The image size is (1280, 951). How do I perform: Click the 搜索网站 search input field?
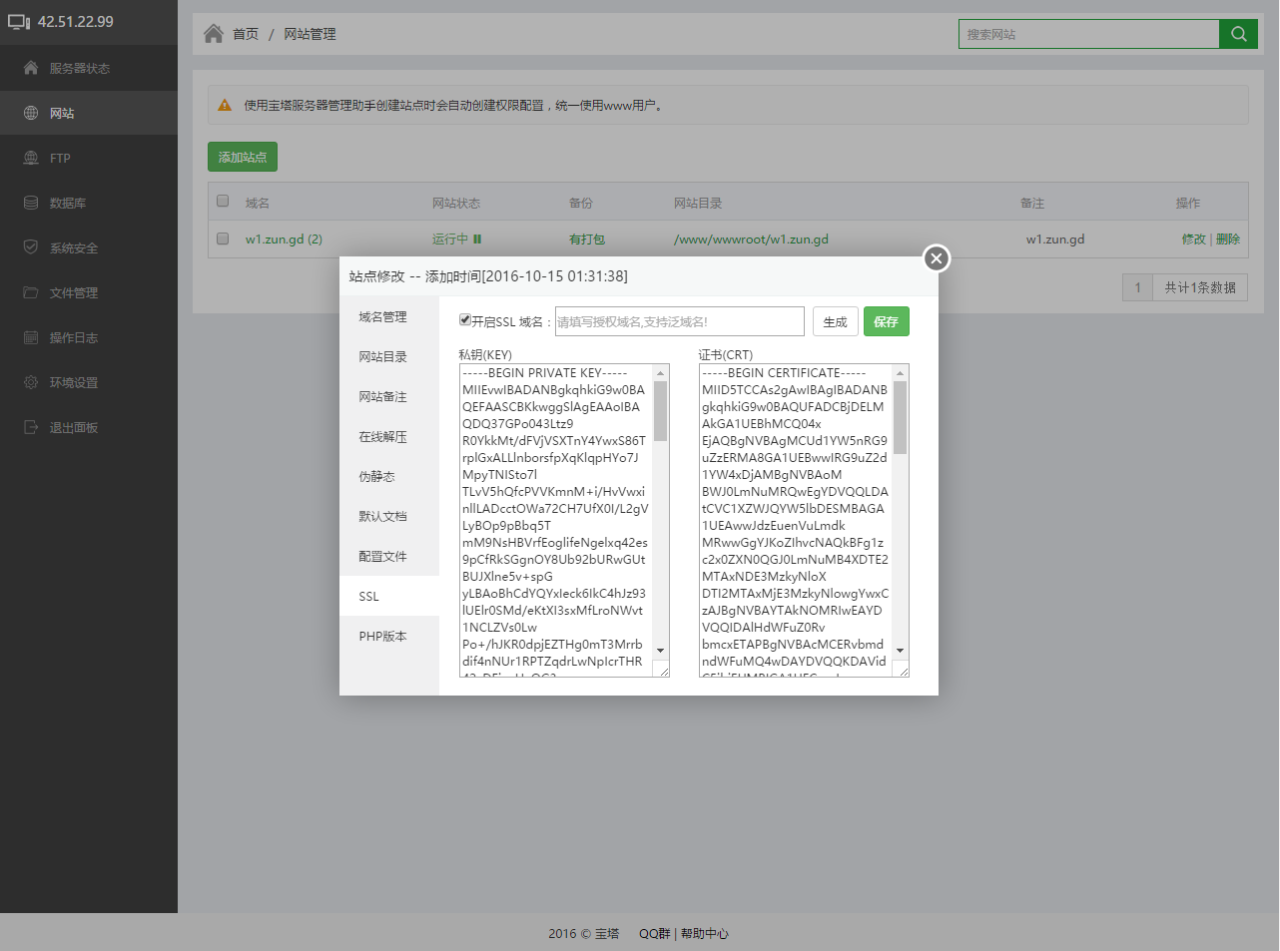1090,34
